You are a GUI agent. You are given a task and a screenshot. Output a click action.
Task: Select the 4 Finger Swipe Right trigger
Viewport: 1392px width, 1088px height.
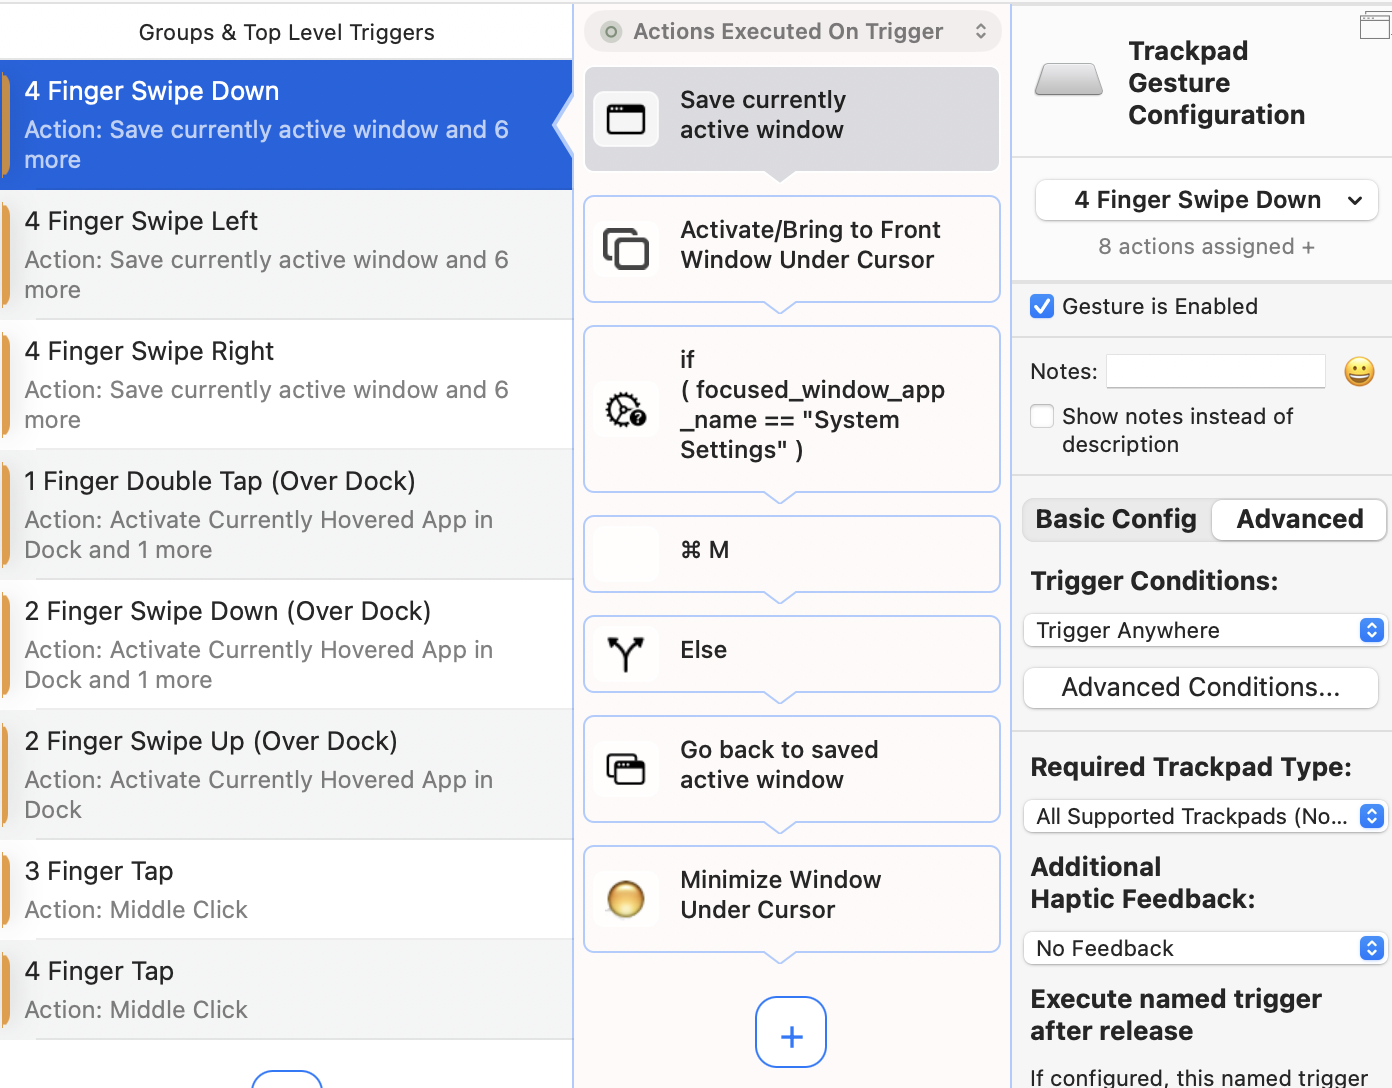286,385
